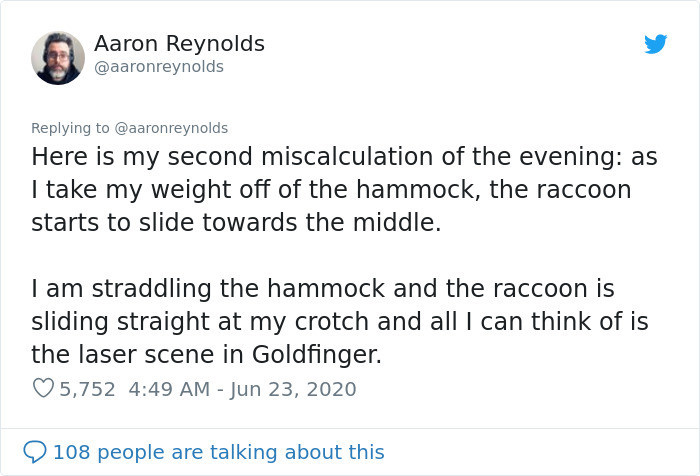Click the 5,752 likes count
The image size is (700, 476).
click(87, 389)
